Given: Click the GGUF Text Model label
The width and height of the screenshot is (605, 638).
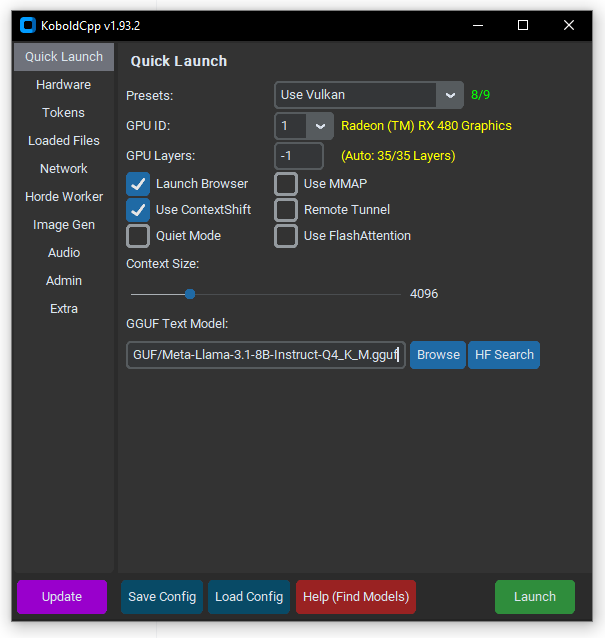Looking at the screenshot, I should point(177,324).
